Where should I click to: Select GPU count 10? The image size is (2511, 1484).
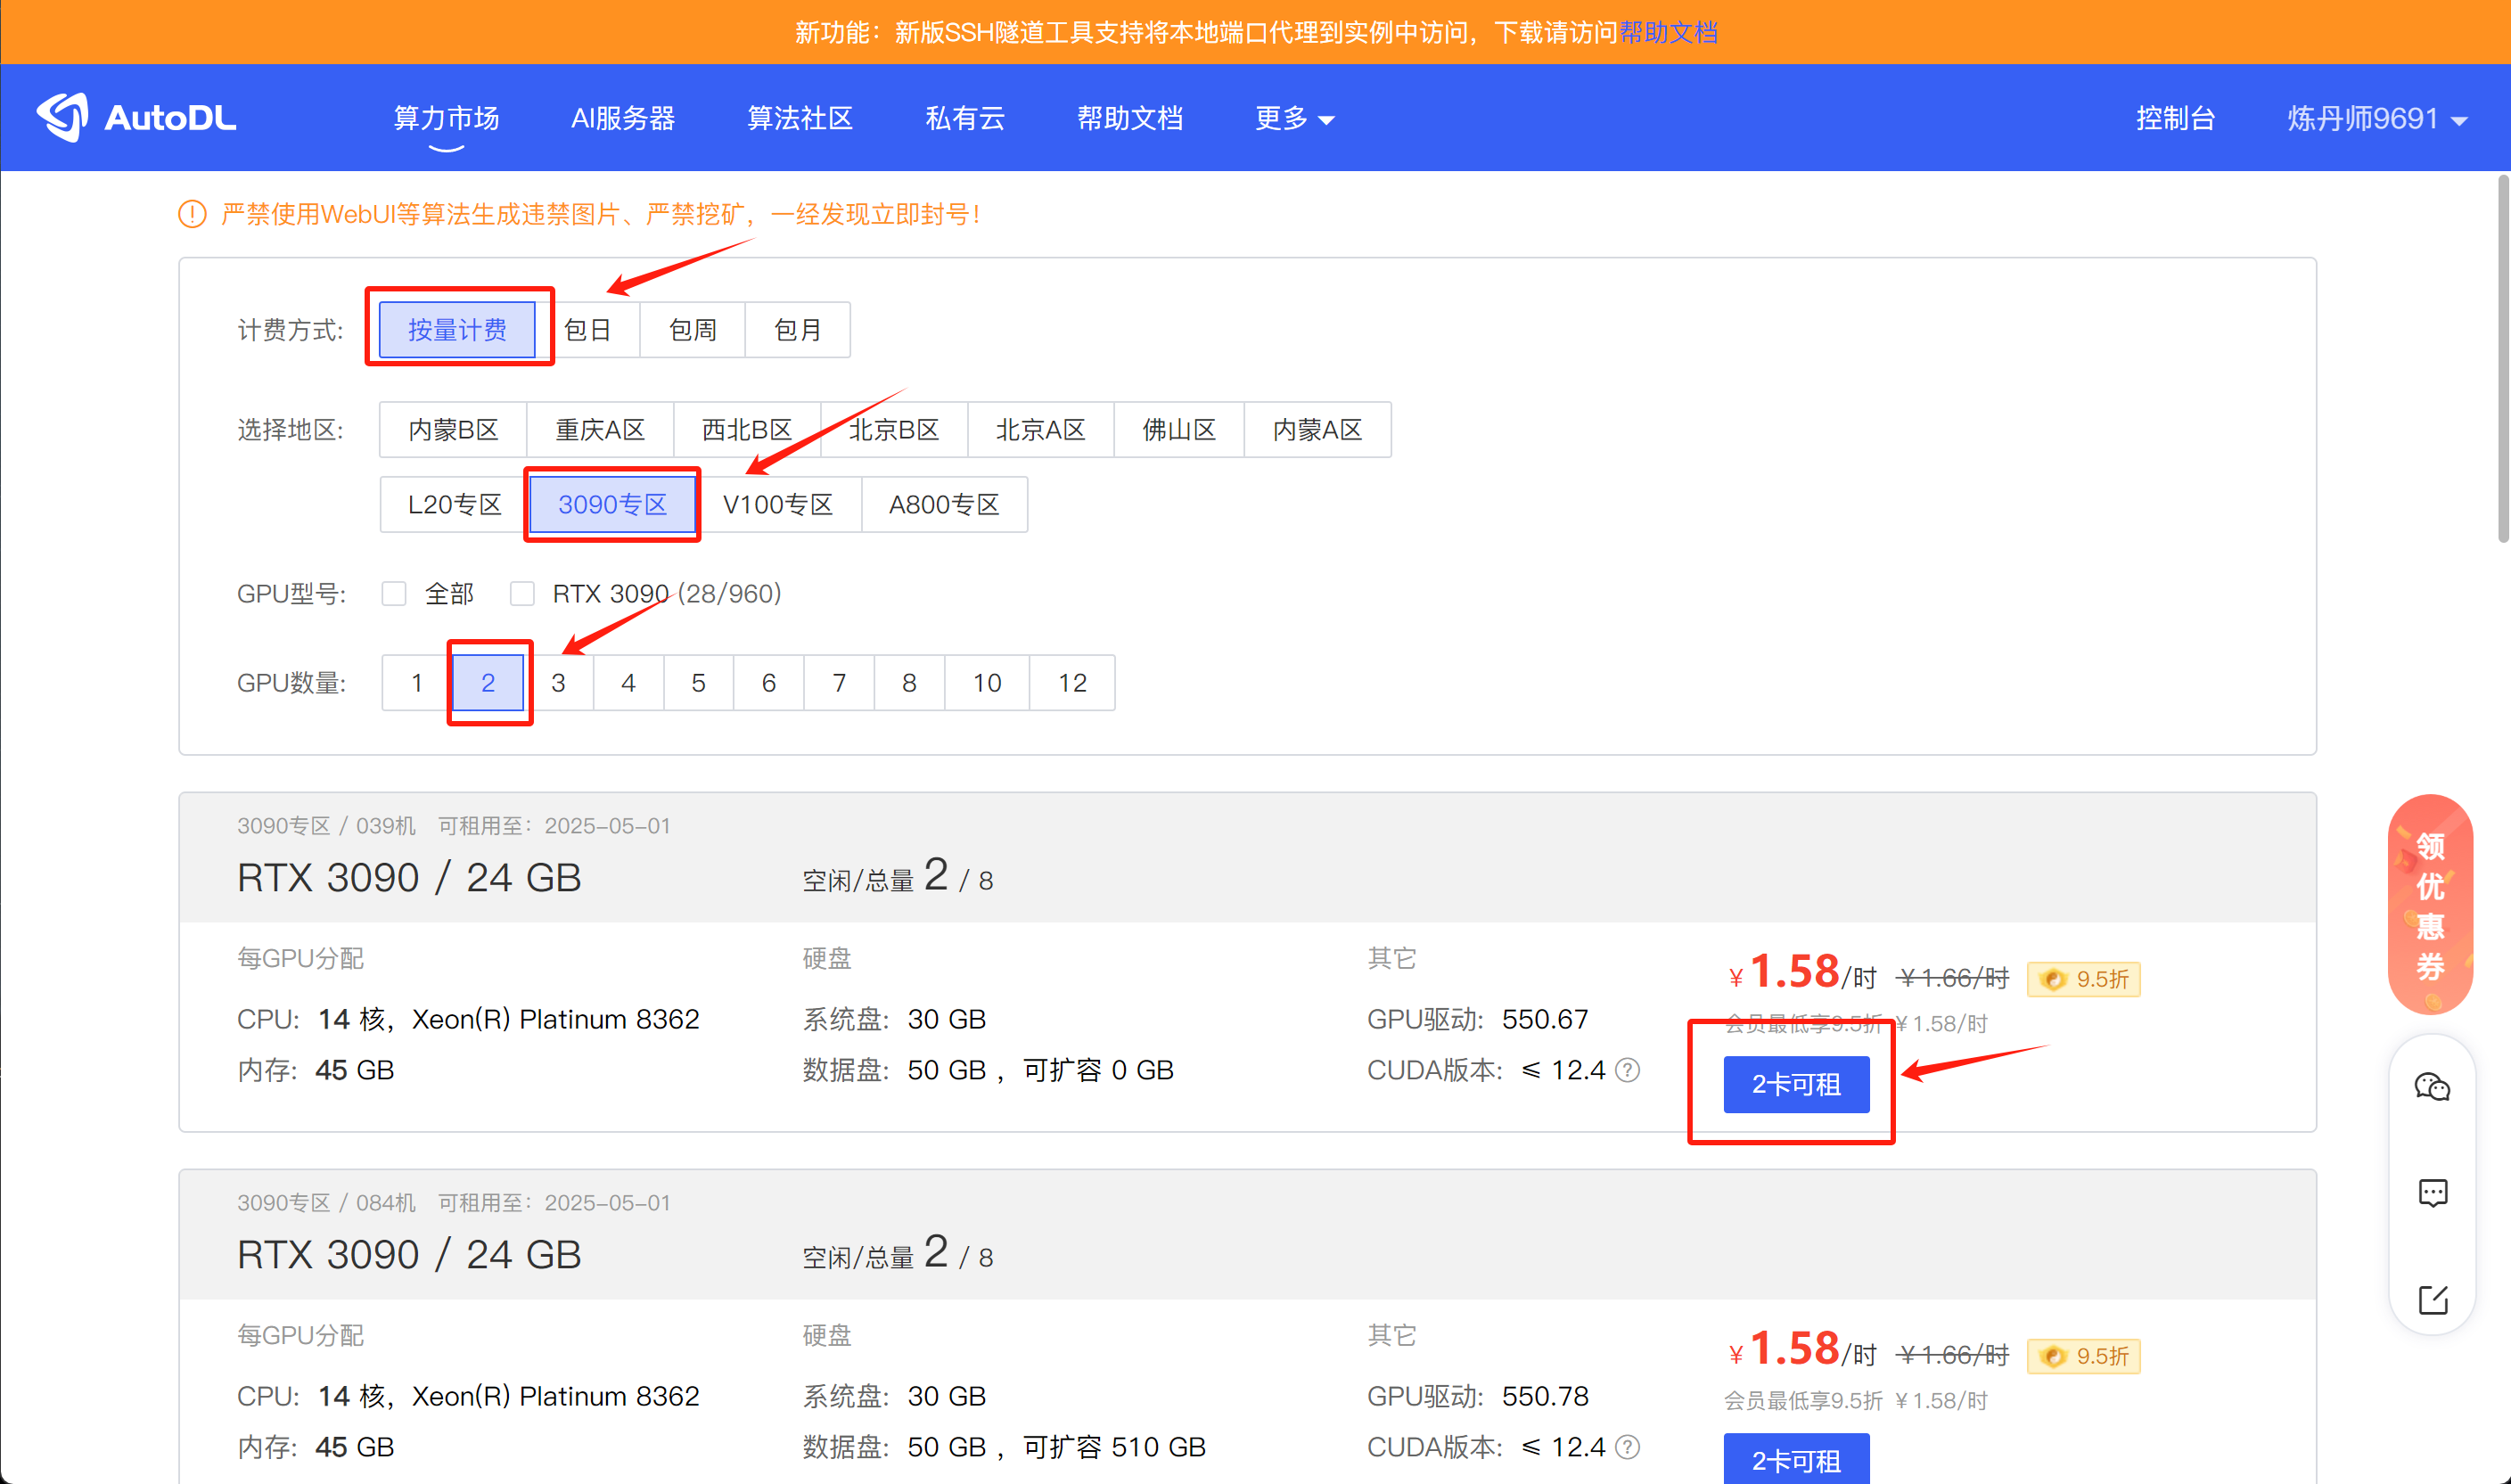(987, 683)
